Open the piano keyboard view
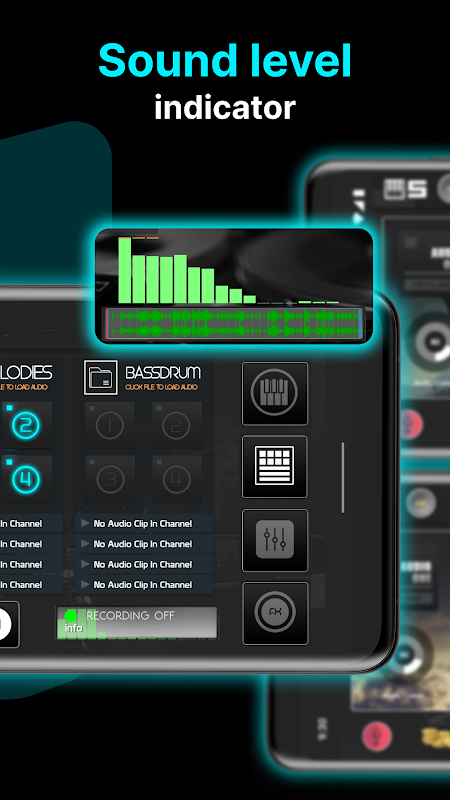 (x=274, y=393)
